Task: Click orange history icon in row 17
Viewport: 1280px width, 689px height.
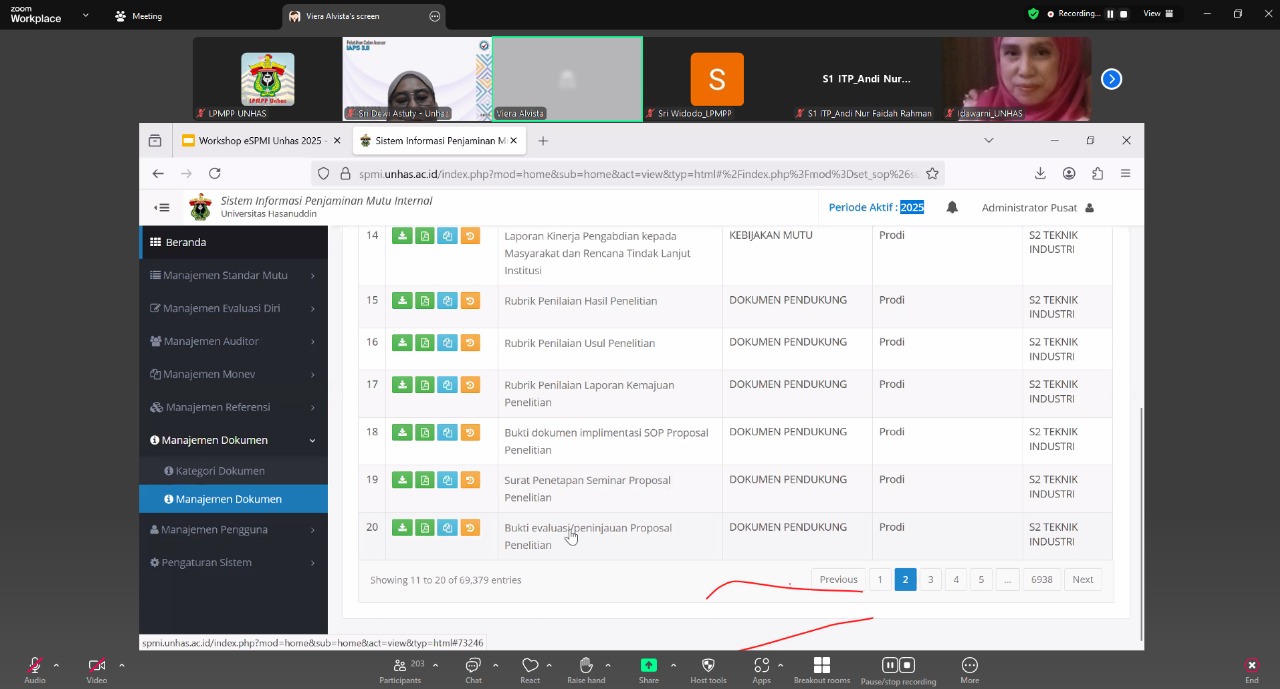Action: click(x=470, y=385)
